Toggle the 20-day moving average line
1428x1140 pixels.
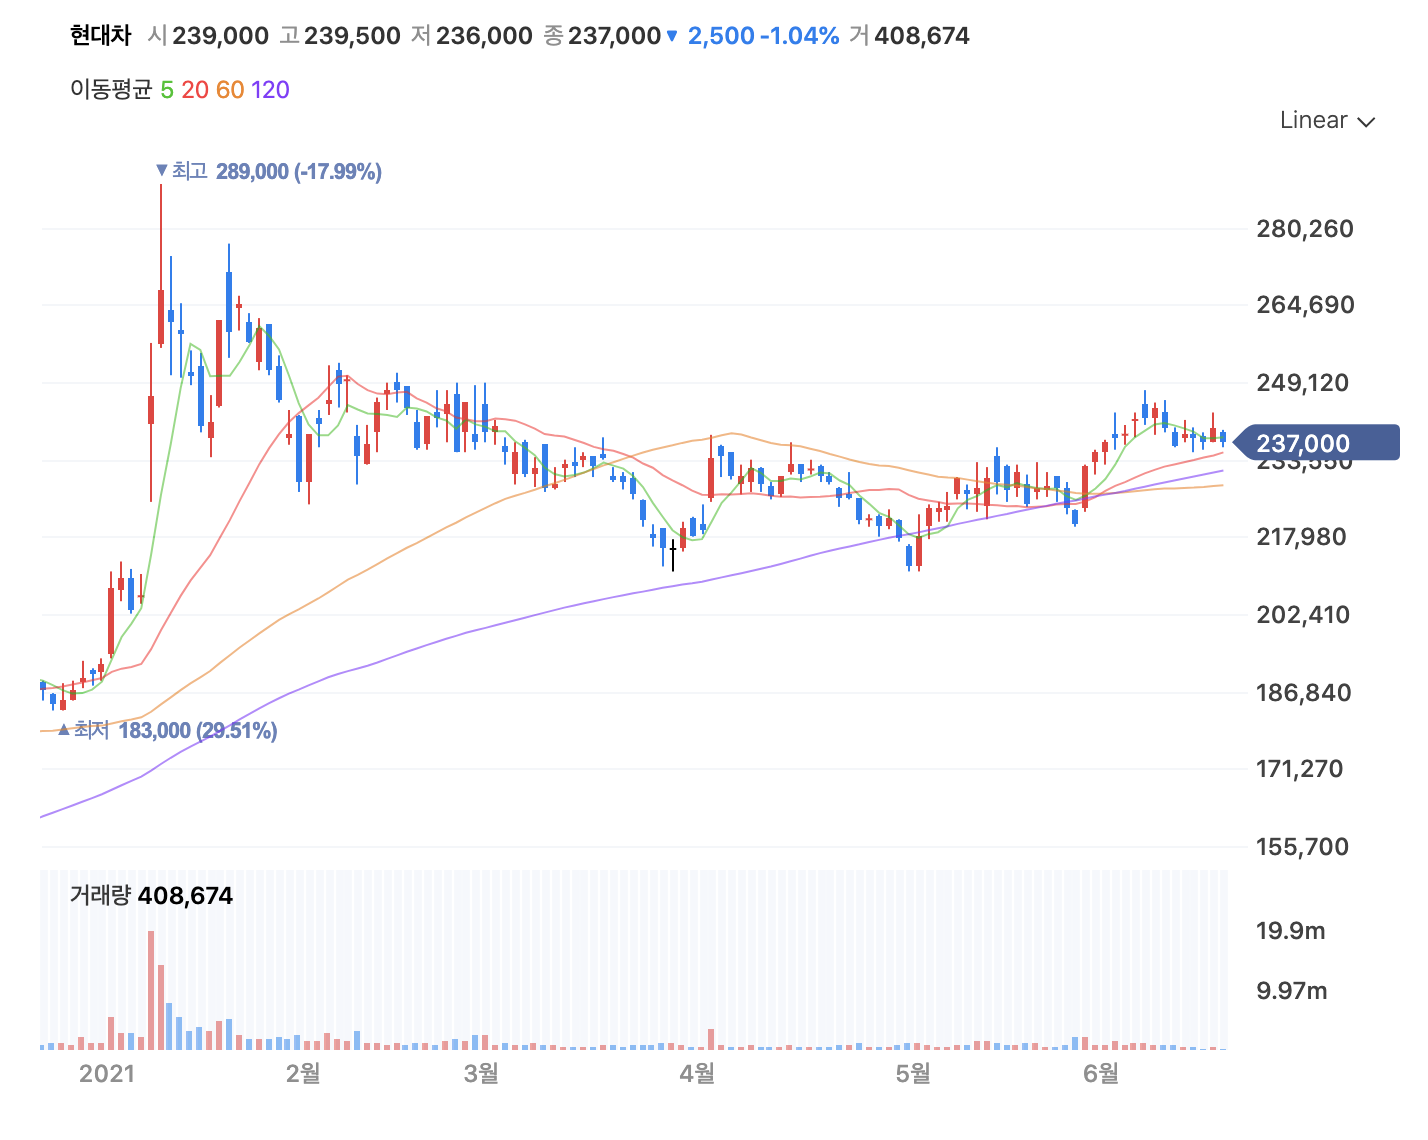point(195,90)
